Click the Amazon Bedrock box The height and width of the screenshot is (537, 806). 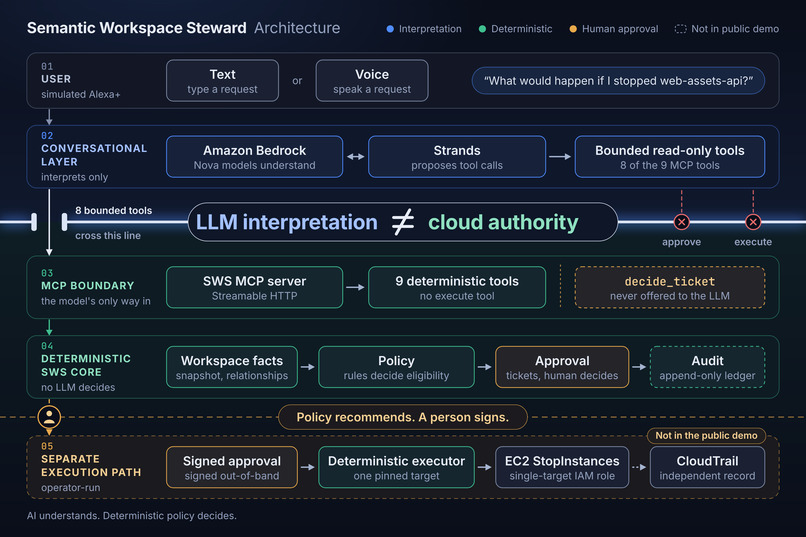point(254,157)
